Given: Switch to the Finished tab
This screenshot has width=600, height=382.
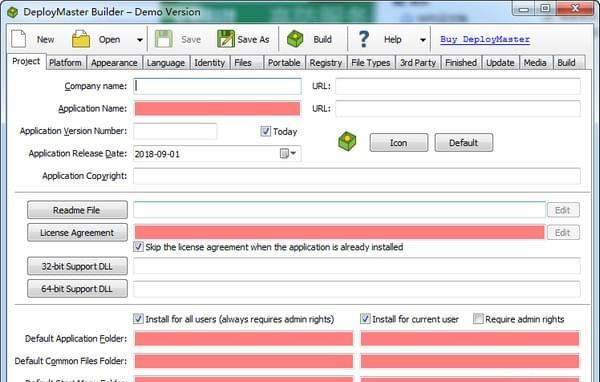Looking at the screenshot, I should pos(461,63).
